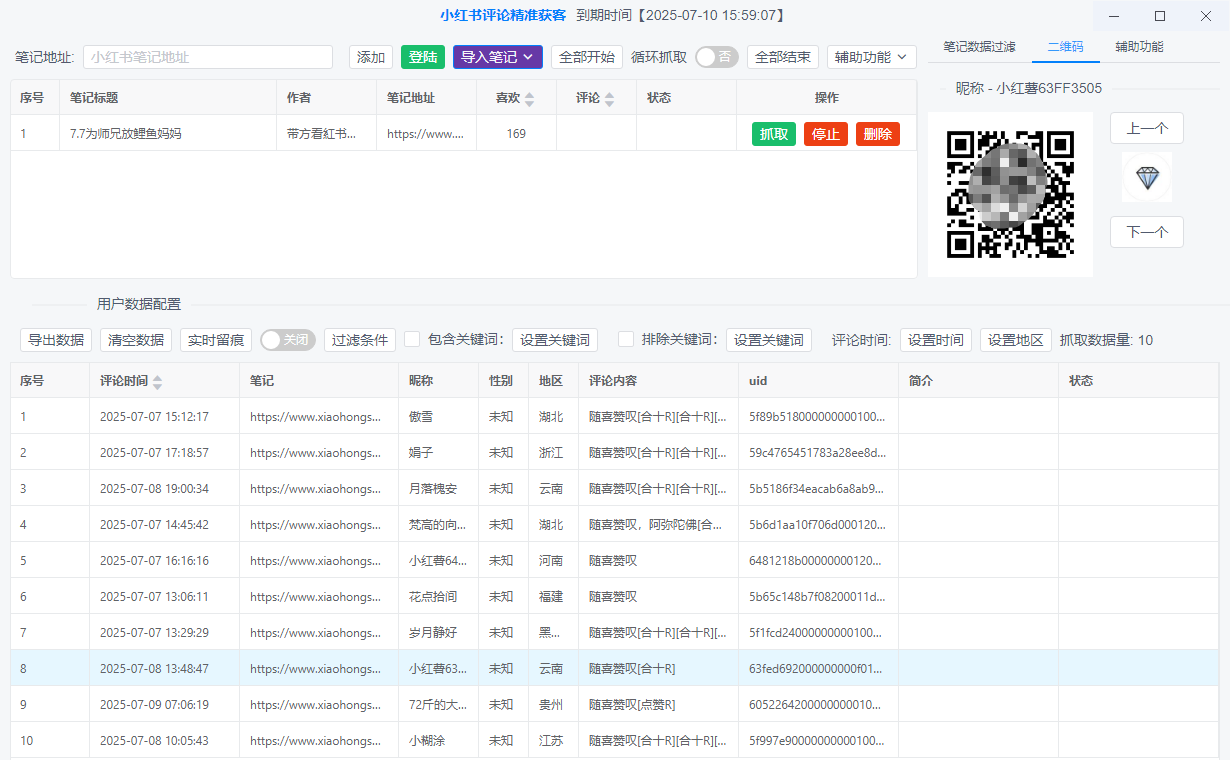Screen dimensions: 1230x760
Task: Switch to the 笔记数据过滤 tab
Action: (979, 47)
